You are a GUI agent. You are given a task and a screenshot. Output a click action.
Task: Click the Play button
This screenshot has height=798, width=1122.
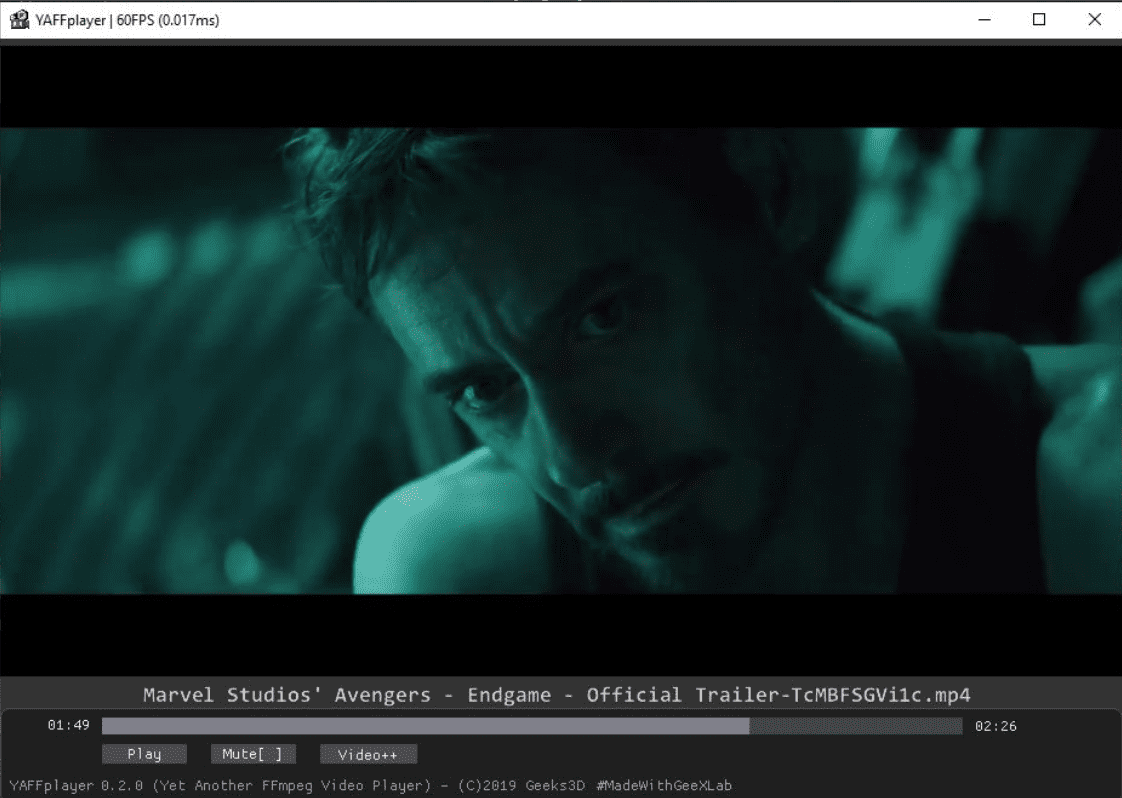[145, 754]
